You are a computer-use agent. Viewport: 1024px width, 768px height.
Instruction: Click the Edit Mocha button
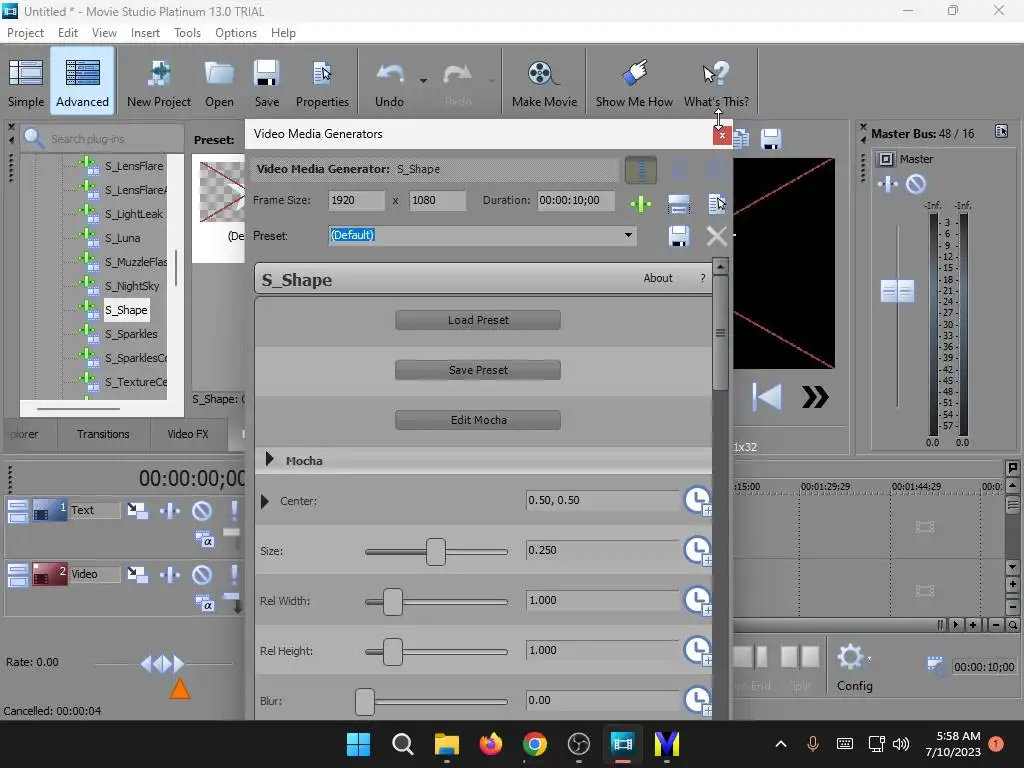tap(478, 420)
